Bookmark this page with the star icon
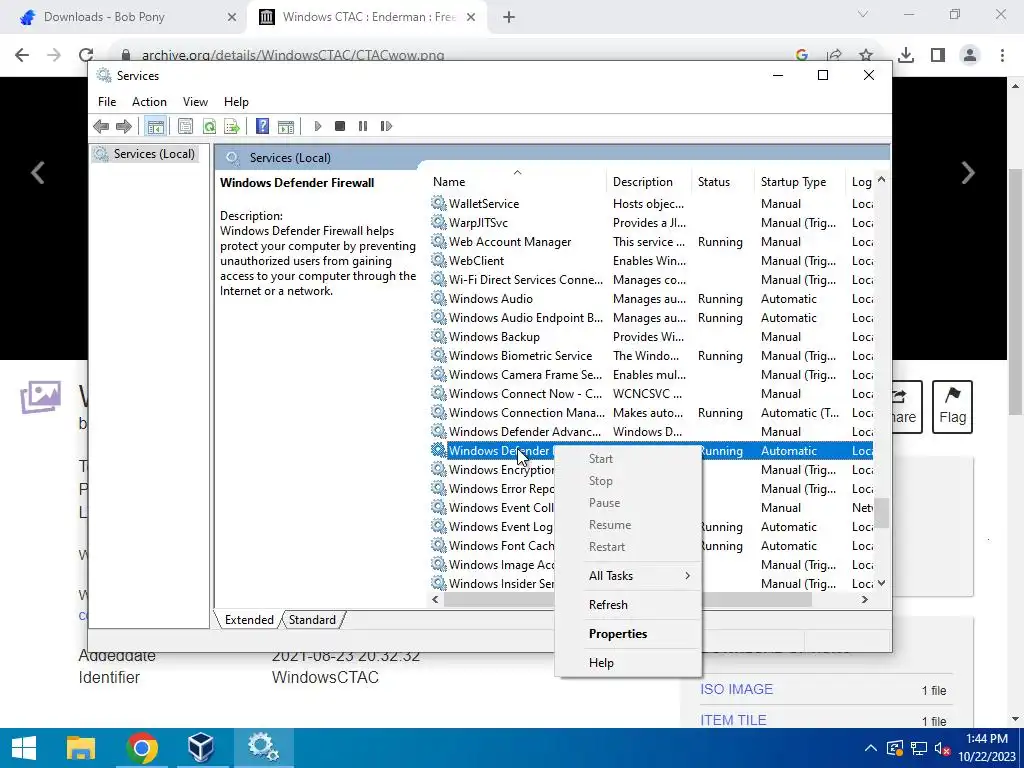 point(866,55)
